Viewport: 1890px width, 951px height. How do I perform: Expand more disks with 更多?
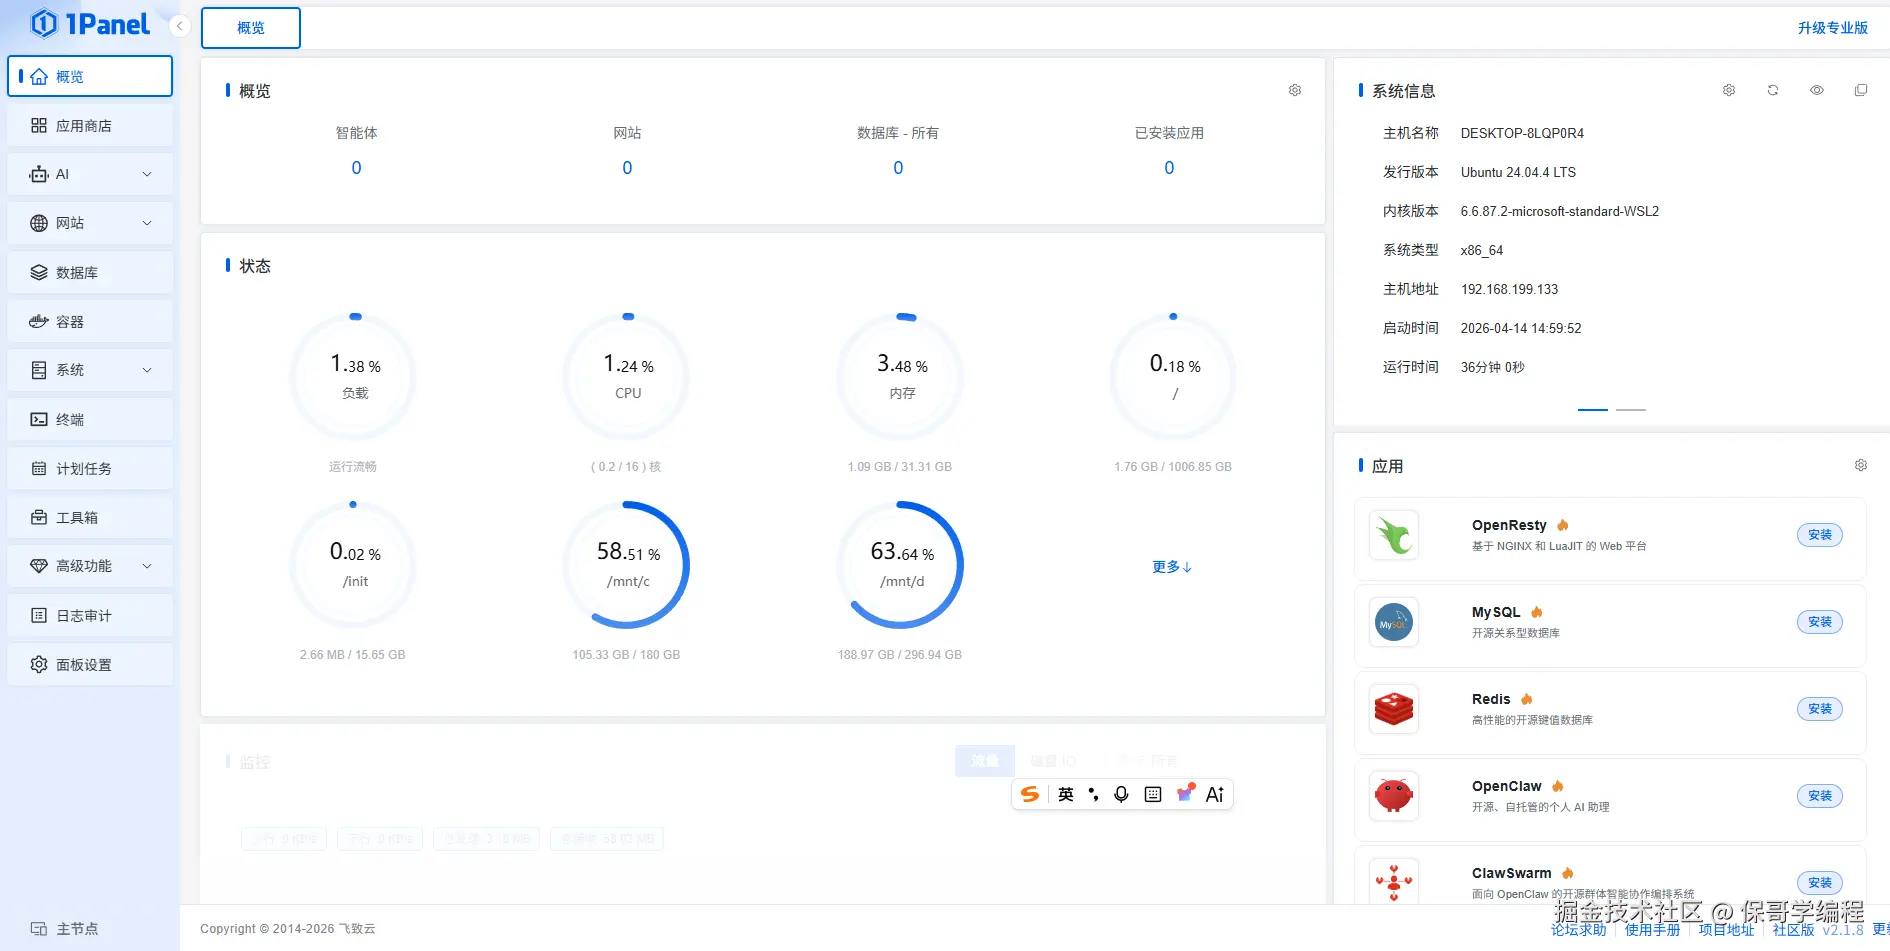[1172, 567]
